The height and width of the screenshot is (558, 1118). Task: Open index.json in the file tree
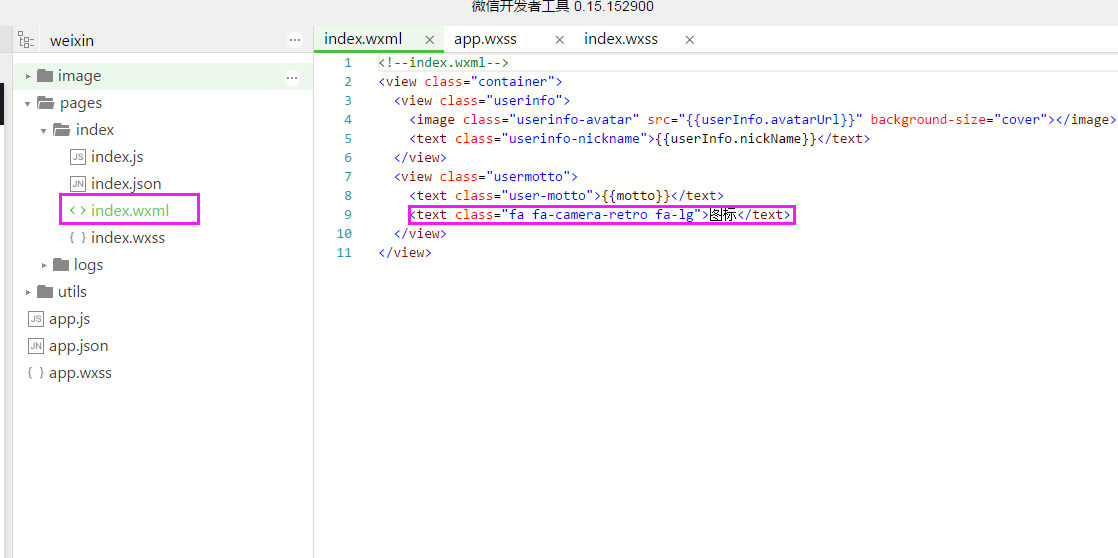[x=126, y=184]
